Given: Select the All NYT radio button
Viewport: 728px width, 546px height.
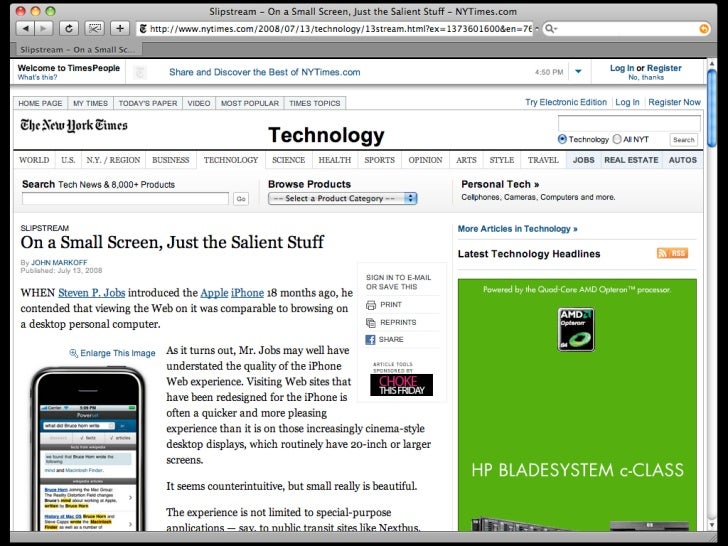Looking at the screenshot, I should pos(617,139).
